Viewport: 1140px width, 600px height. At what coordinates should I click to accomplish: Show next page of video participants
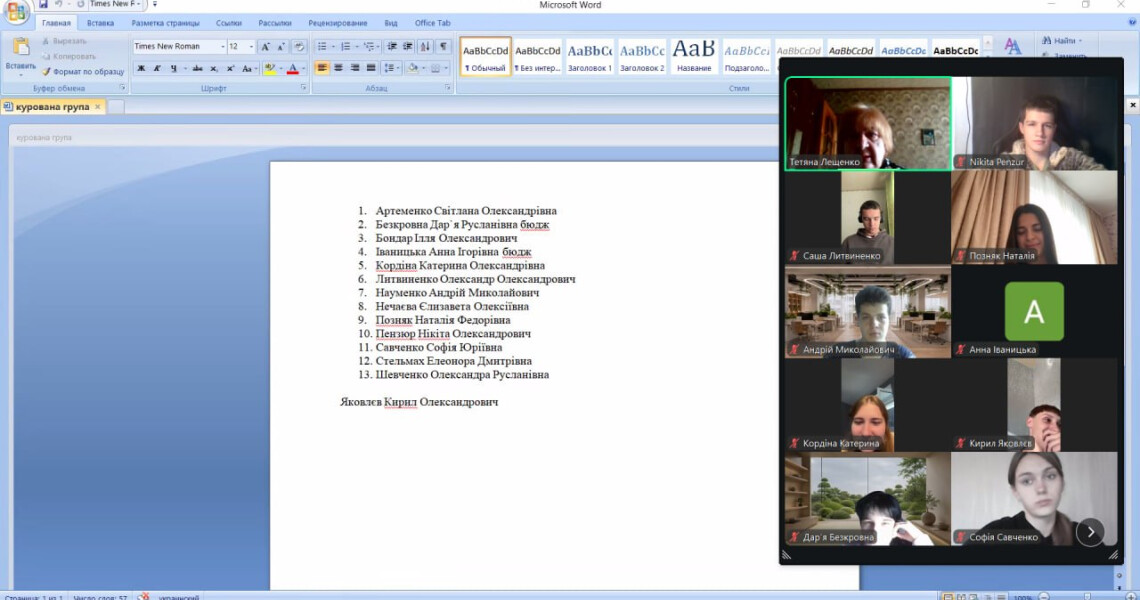[x=1090, y=532]
